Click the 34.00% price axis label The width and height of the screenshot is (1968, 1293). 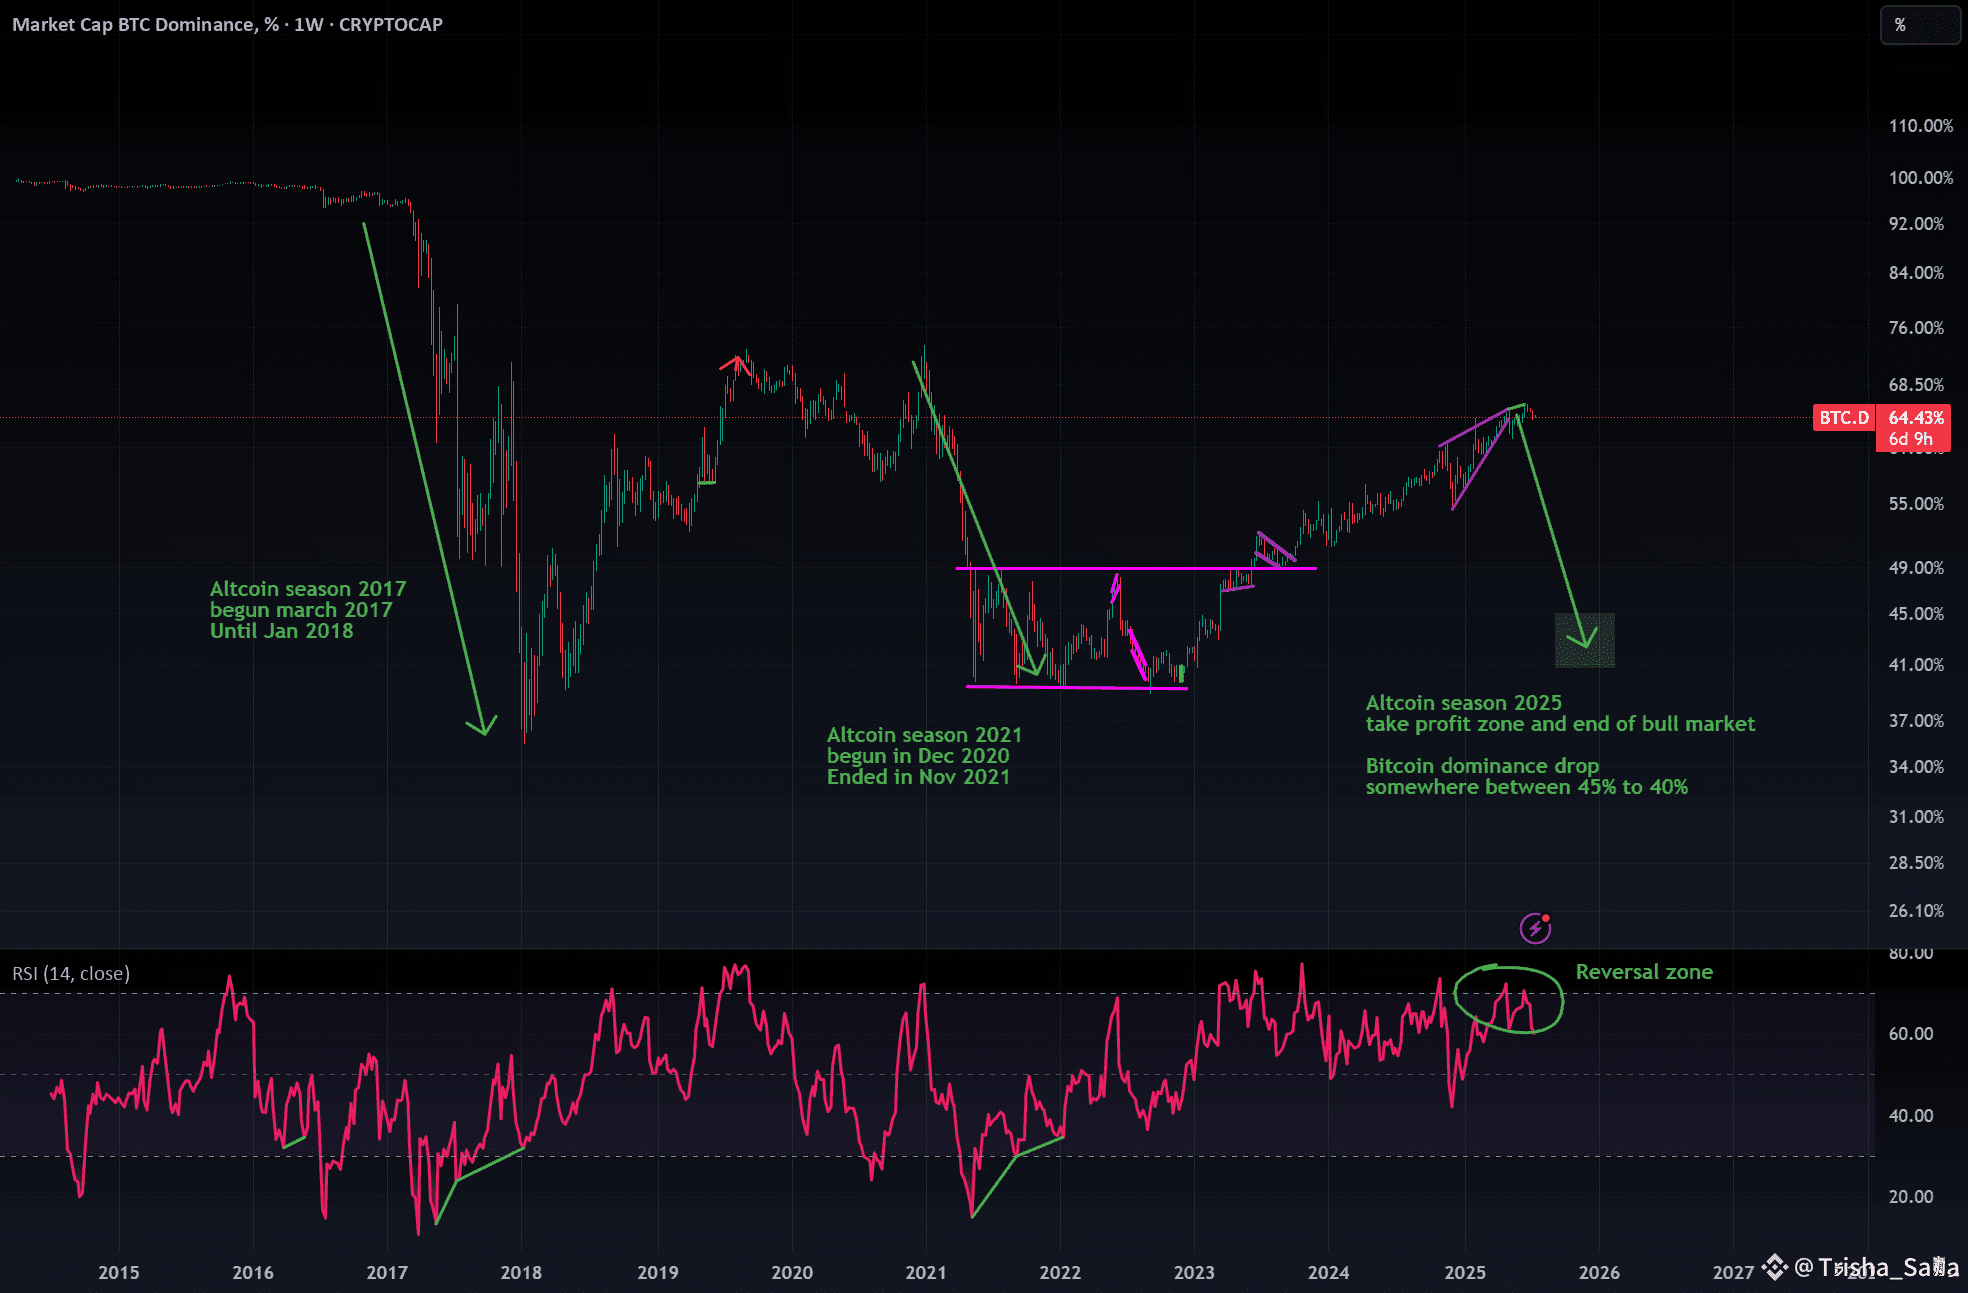[1916, 767]
